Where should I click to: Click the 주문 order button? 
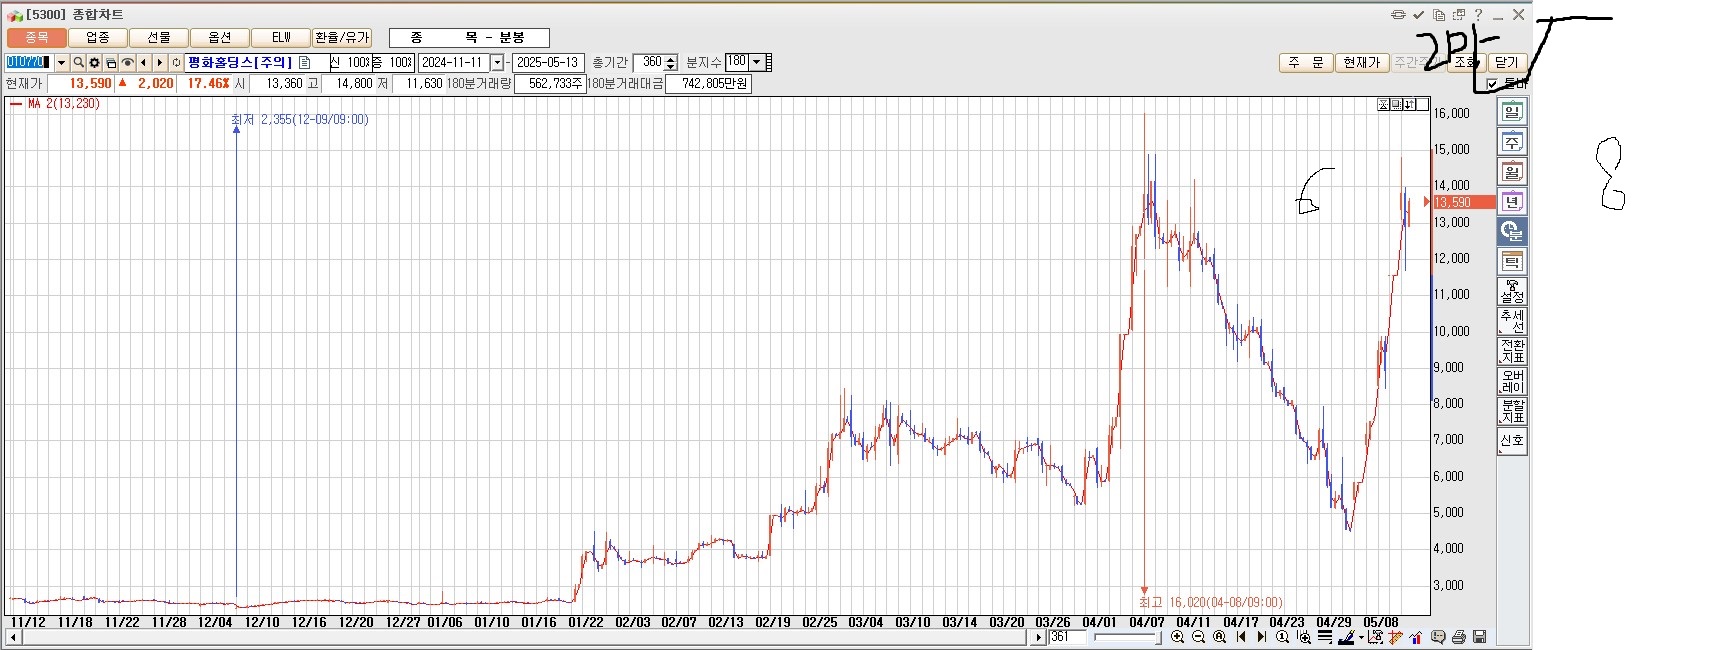[1305, 62]
